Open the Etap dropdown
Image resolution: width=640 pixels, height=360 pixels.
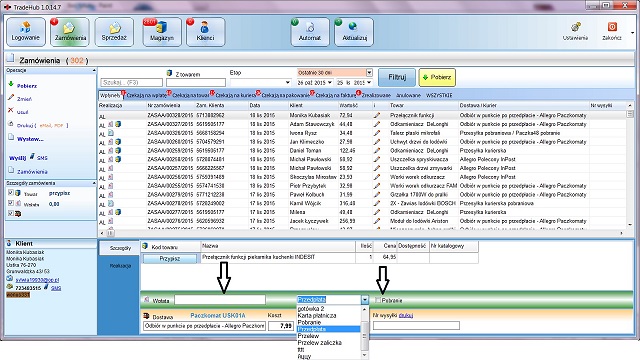point(288,82)
